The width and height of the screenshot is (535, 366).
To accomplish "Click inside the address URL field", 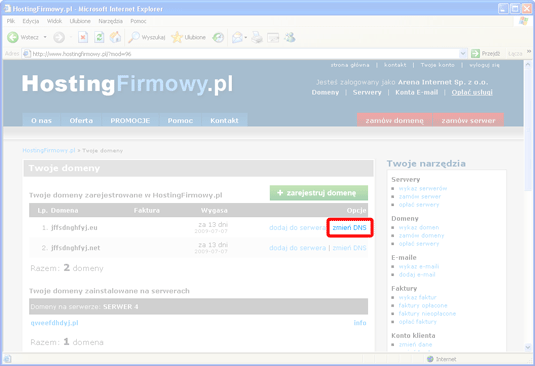I will click(245, 54).
